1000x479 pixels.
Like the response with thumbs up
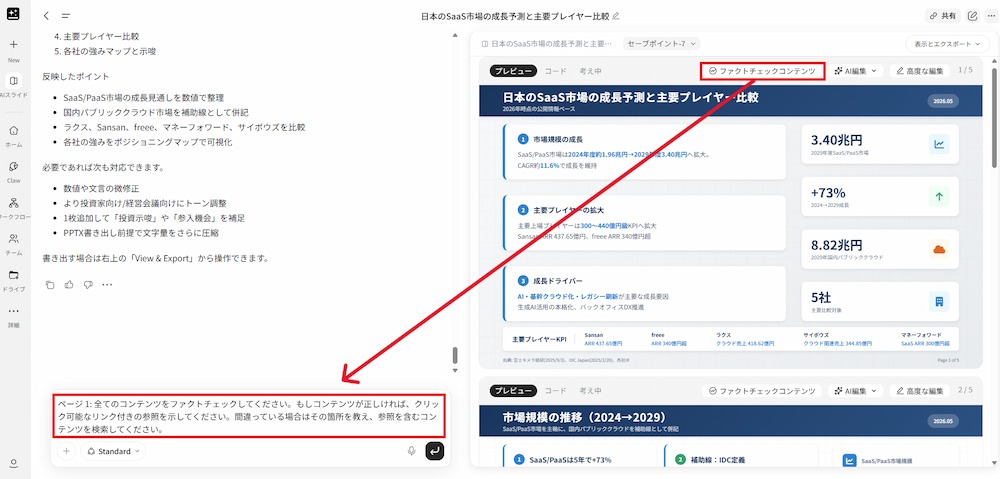coord(69,284)
